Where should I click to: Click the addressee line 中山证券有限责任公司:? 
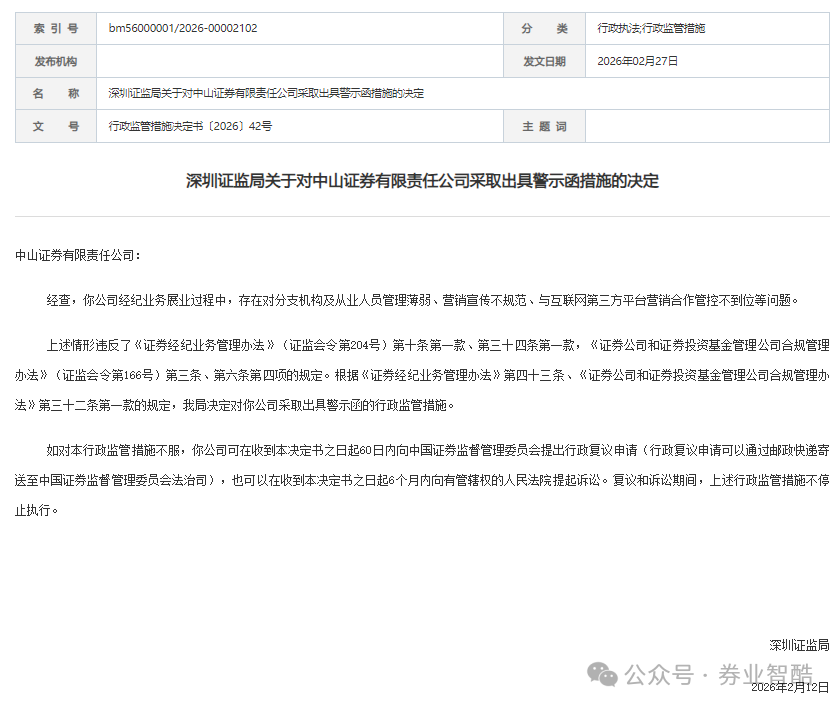coord(78,255)
